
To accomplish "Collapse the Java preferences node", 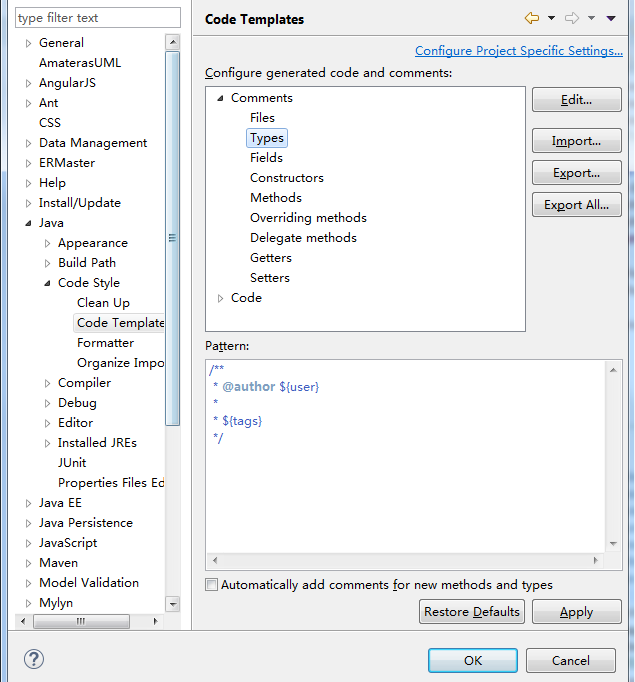I will click(28, 223).
